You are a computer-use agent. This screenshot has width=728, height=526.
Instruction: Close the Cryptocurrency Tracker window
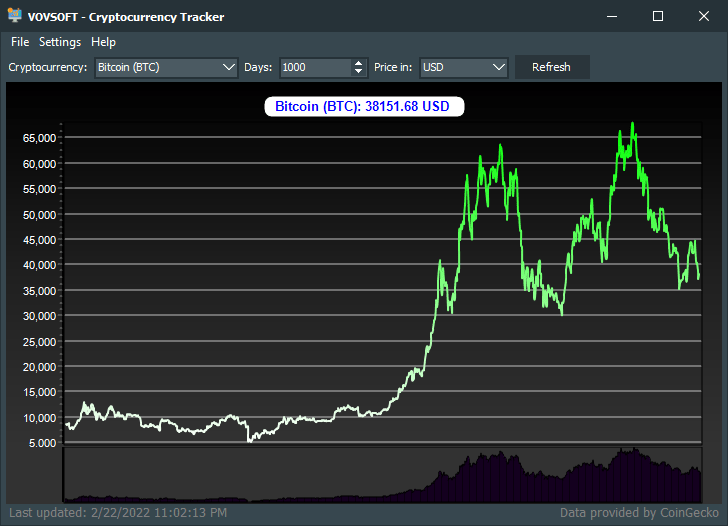(x=704, y=16)
